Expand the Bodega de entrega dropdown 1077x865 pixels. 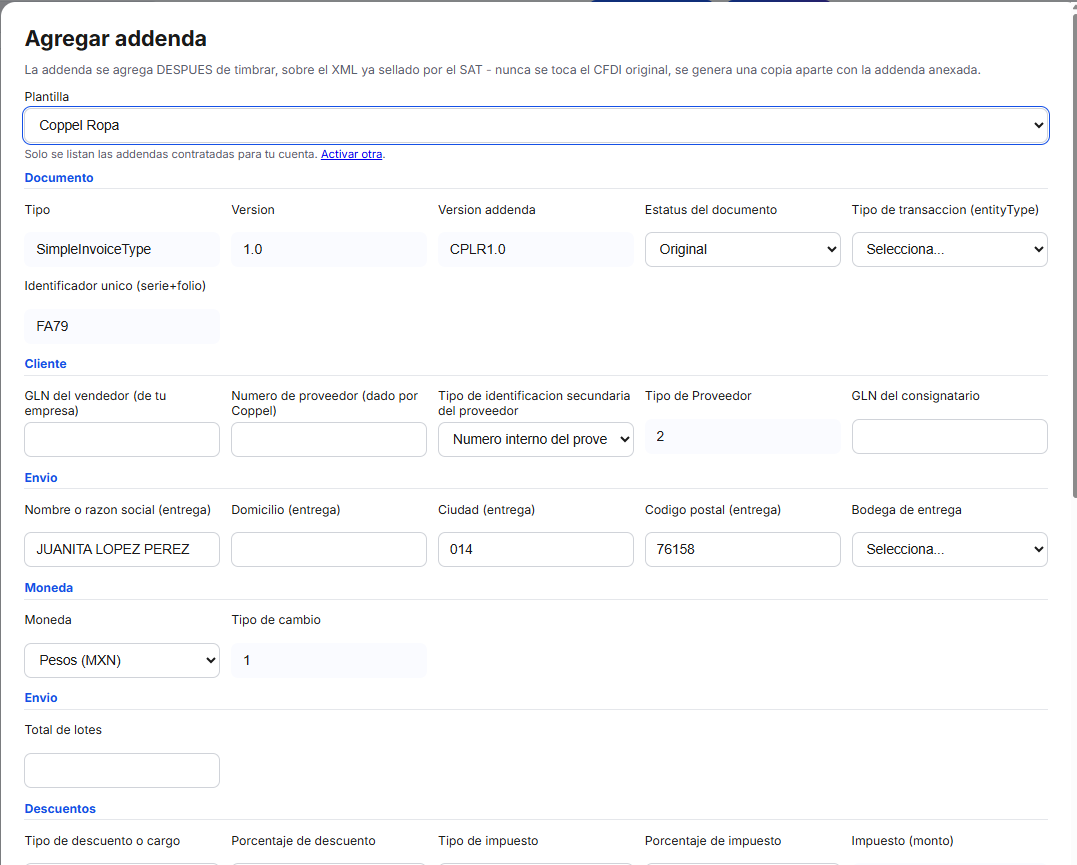949,549
